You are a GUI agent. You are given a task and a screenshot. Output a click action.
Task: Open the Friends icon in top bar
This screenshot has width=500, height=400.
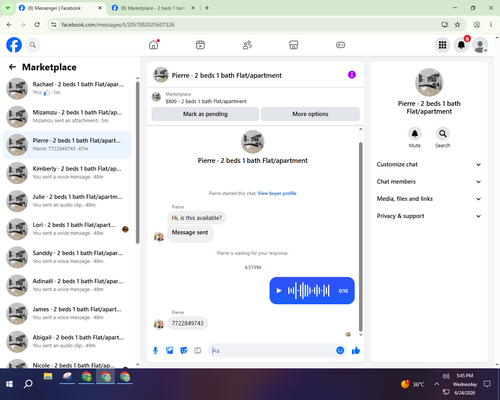[x=247, y=45]
